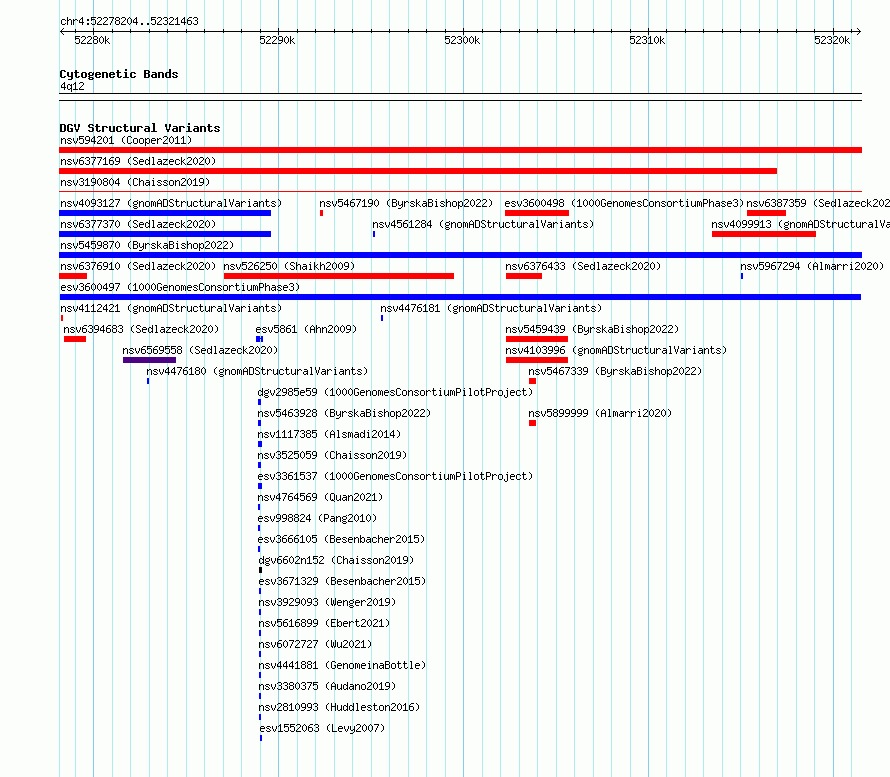
Task: Select the red bar under nsv4103996
Action: [x=537, y=360]
